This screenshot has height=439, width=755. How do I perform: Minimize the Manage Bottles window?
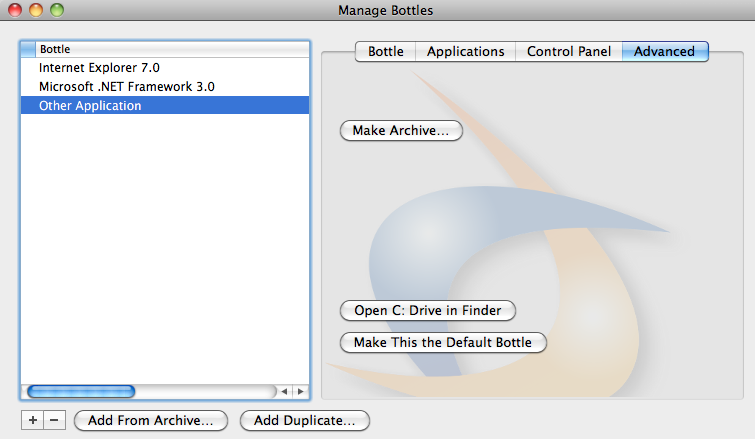click(36, 10)
